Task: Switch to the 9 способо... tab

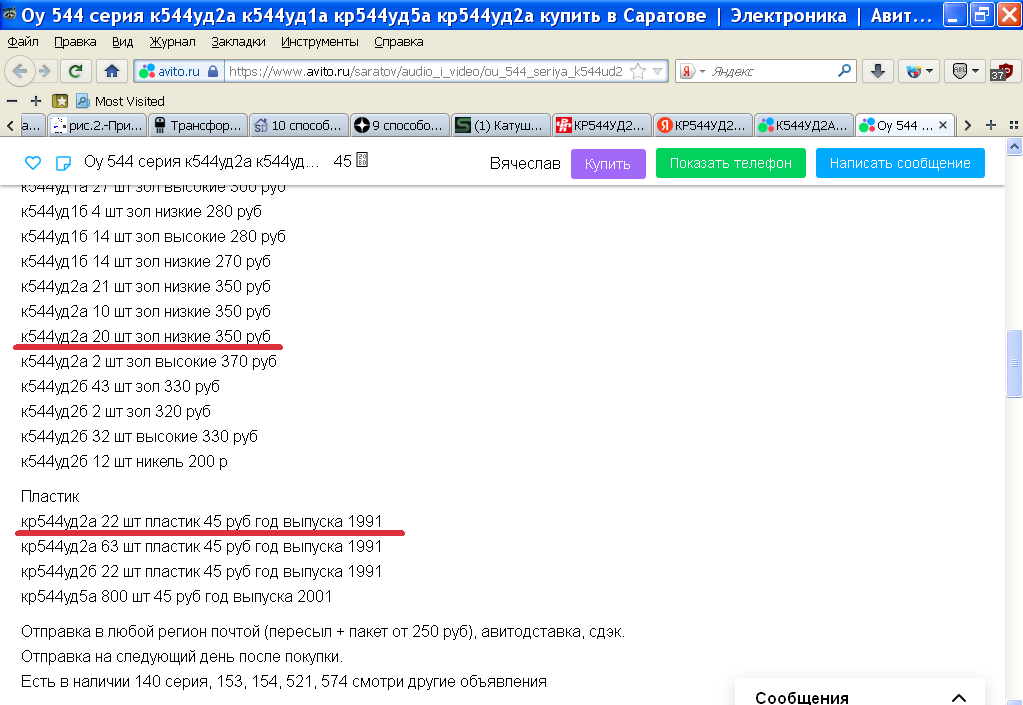Action: pyautogui.click(x=400, y=125)
